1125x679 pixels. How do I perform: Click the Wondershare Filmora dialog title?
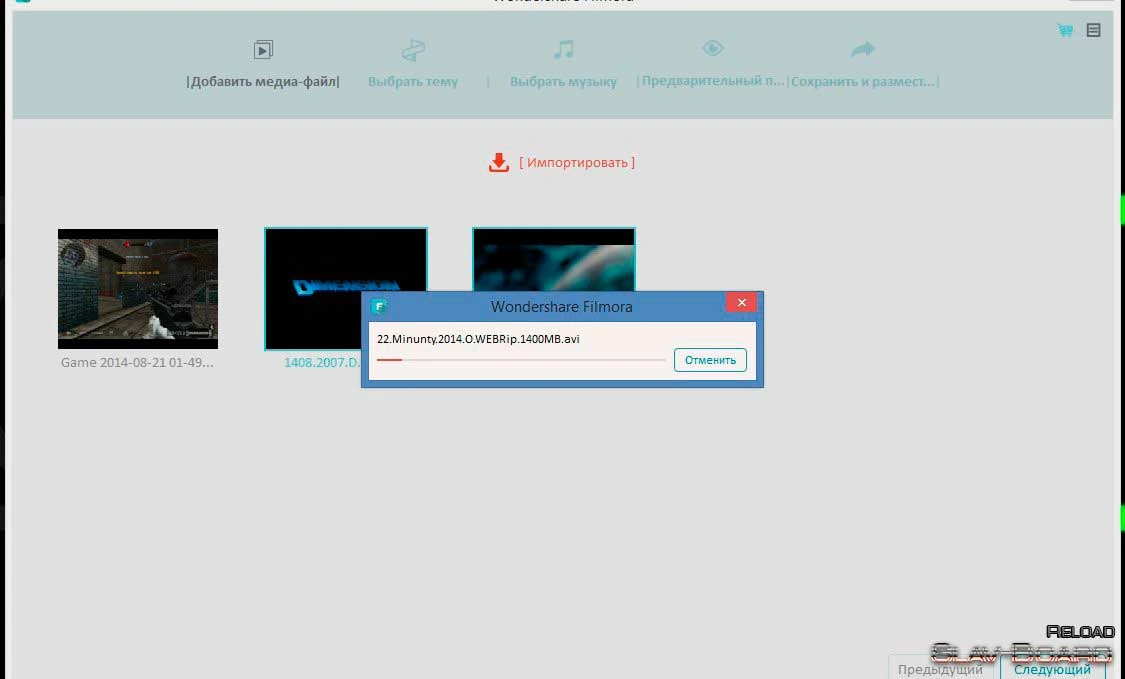561,306
